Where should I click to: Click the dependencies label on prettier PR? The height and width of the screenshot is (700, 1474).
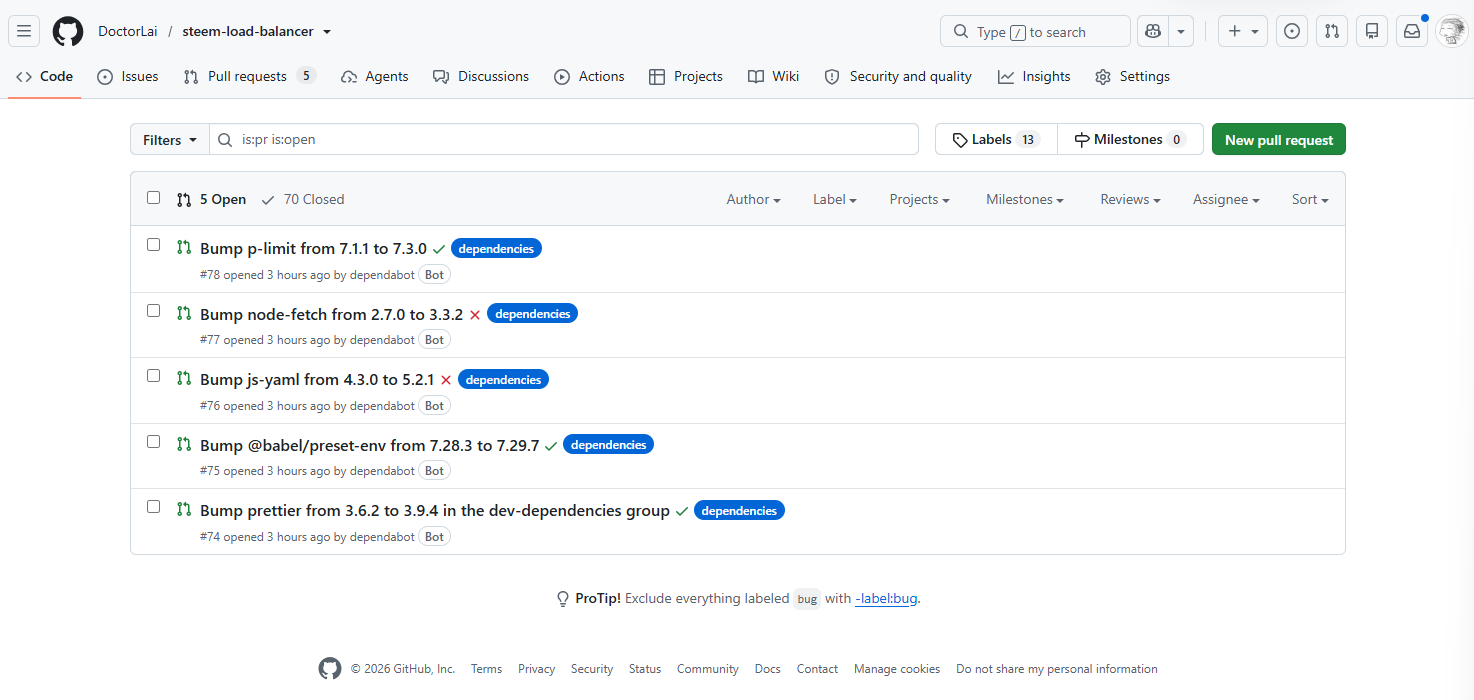coord(739,510)
